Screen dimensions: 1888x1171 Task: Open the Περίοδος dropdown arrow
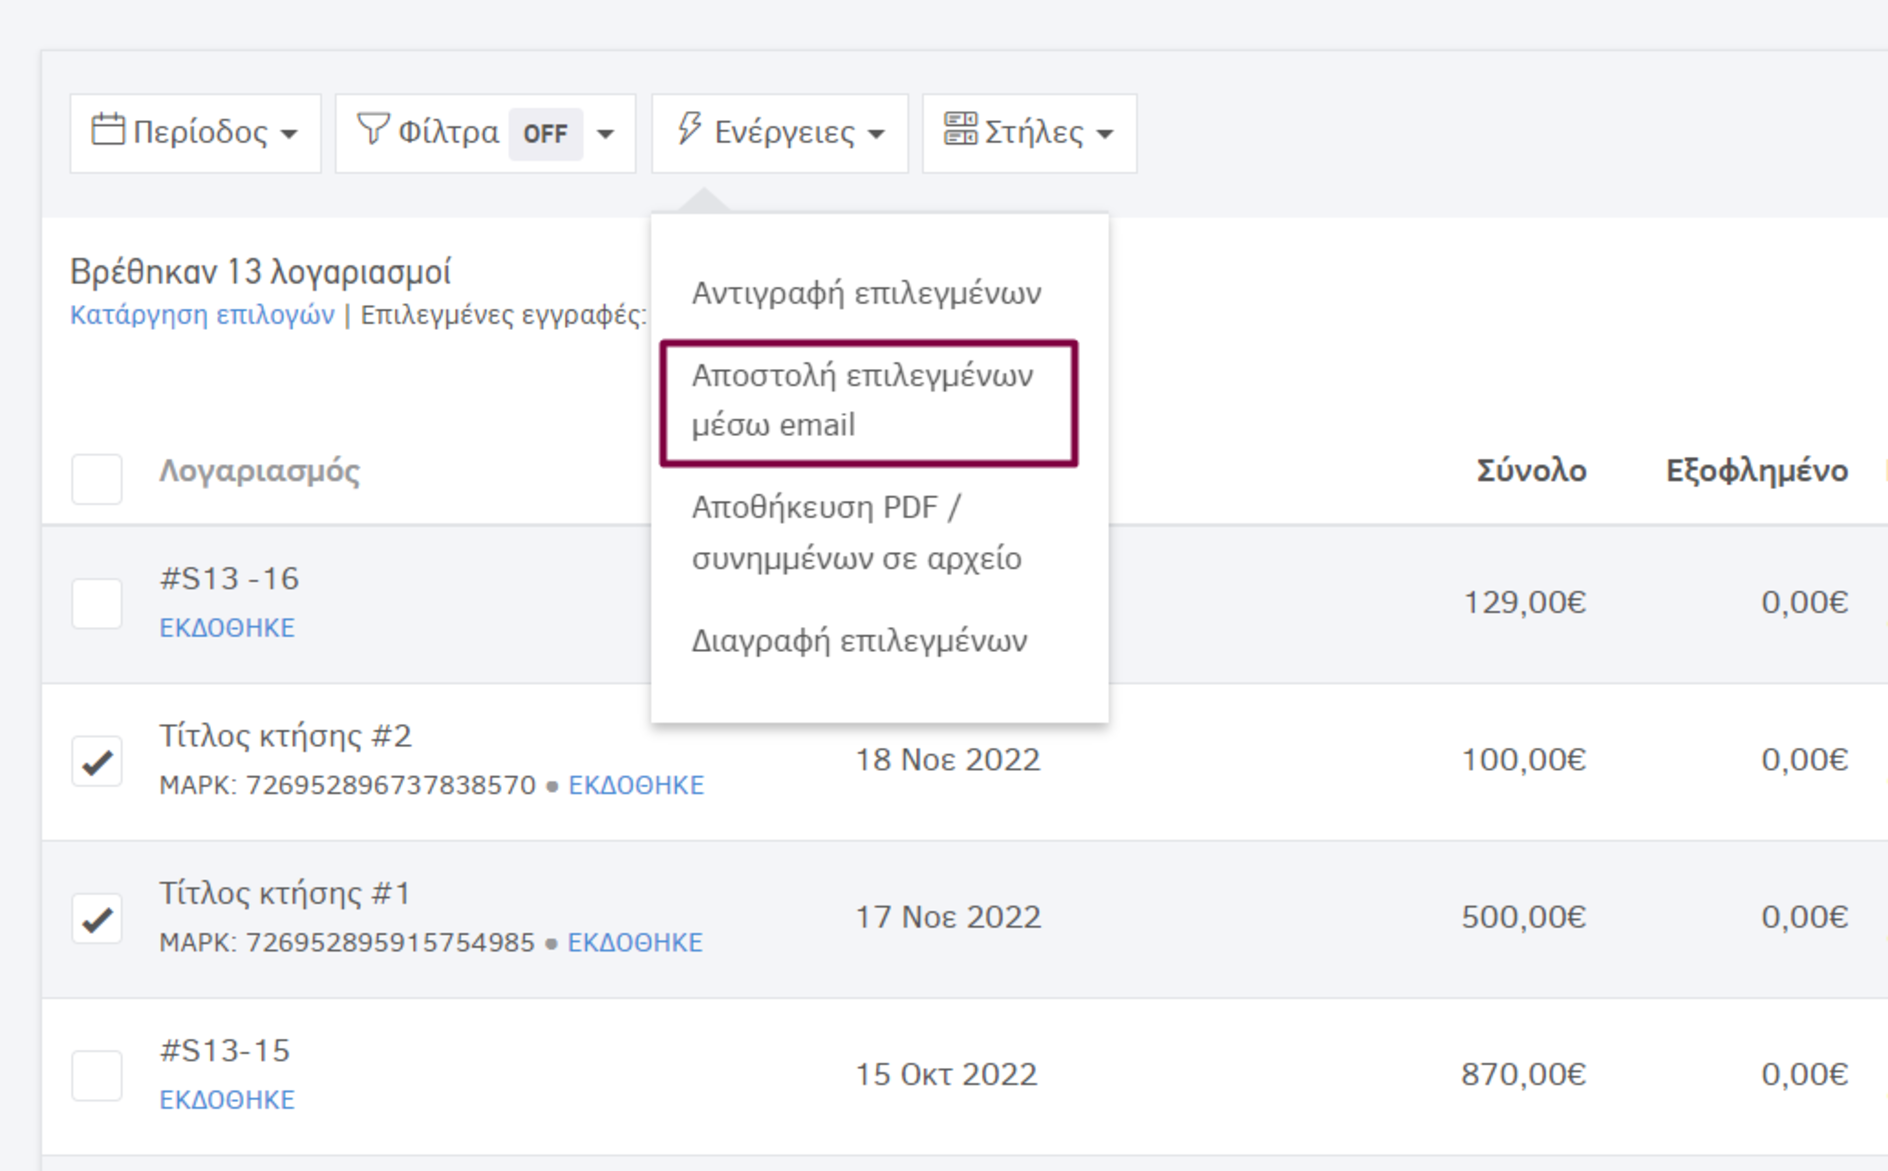(x=289, y=134)
